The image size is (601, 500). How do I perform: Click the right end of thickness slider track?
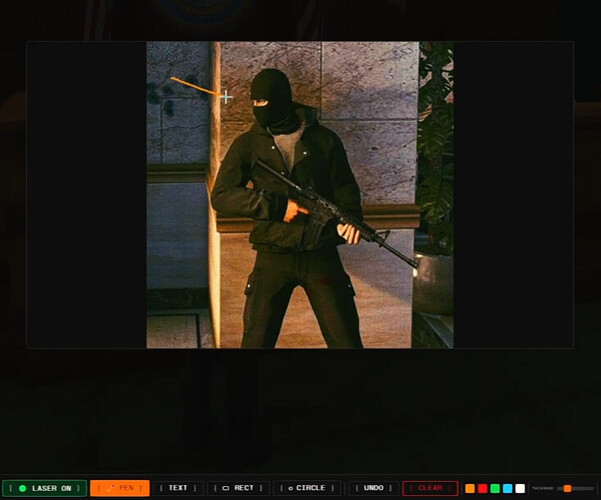[x=593, y=488]
